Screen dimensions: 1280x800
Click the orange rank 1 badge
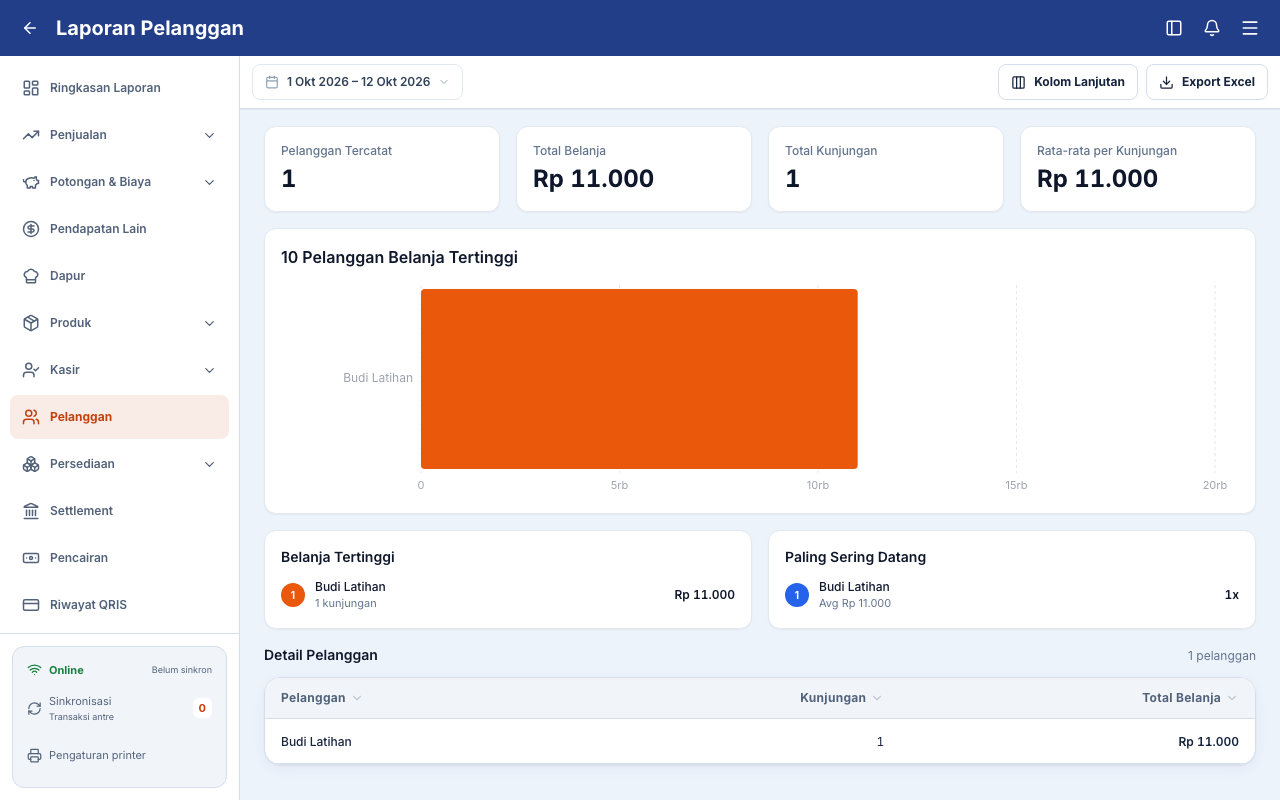coord(293,595)
